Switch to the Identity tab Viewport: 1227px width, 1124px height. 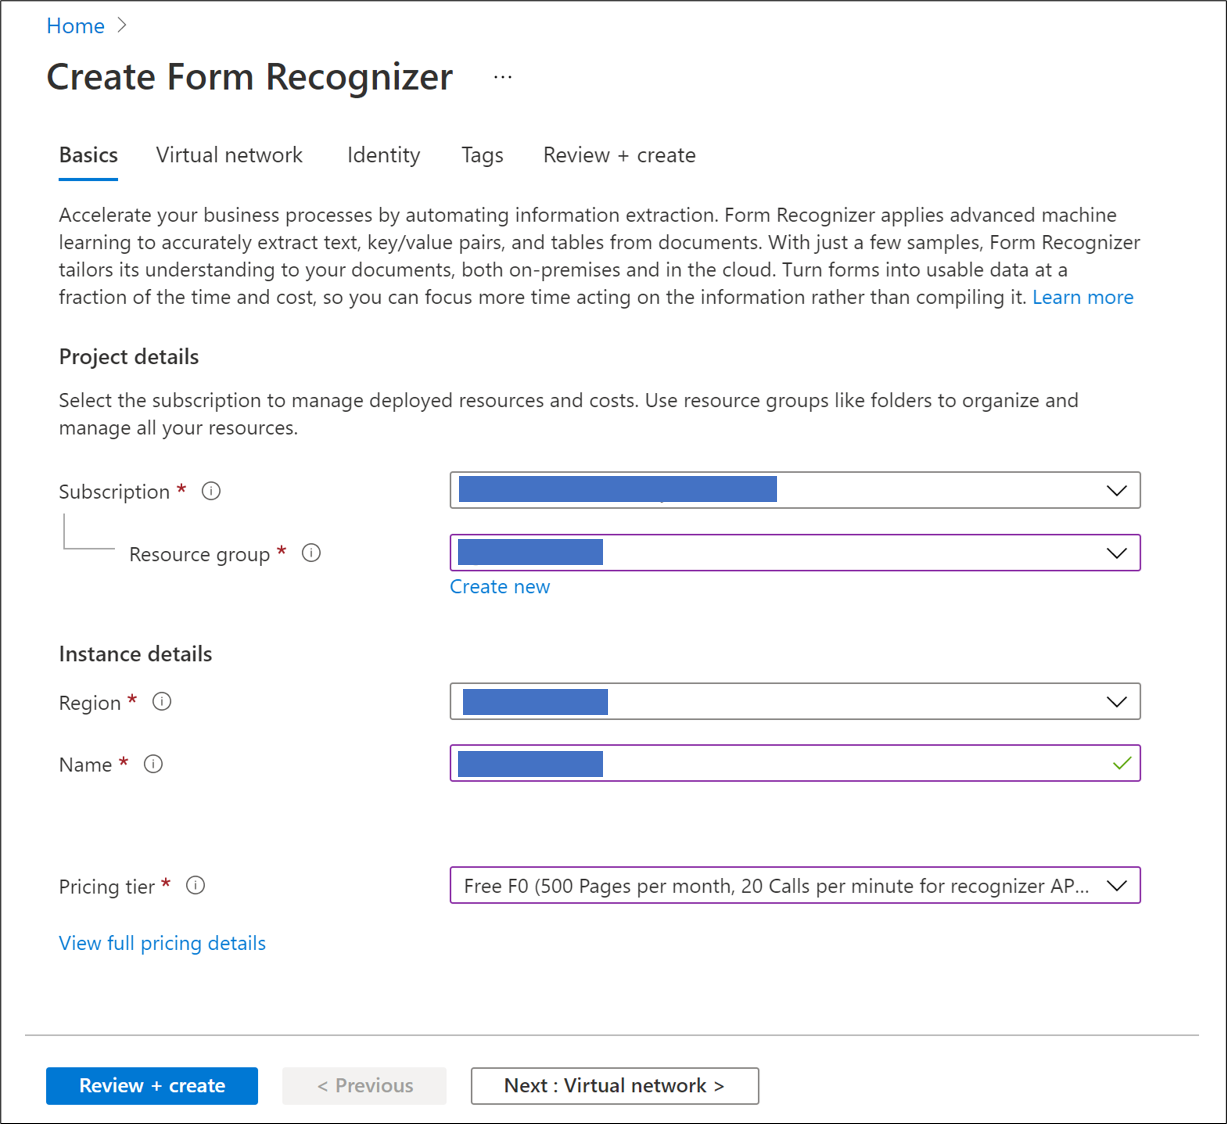click(x=383, y=155)
